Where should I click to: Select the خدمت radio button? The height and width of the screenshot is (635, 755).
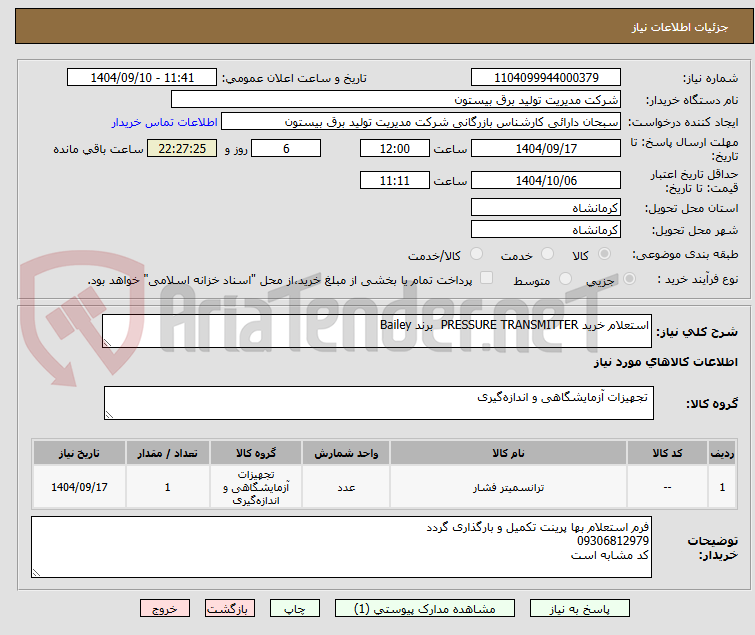click(x=547, y=254)
